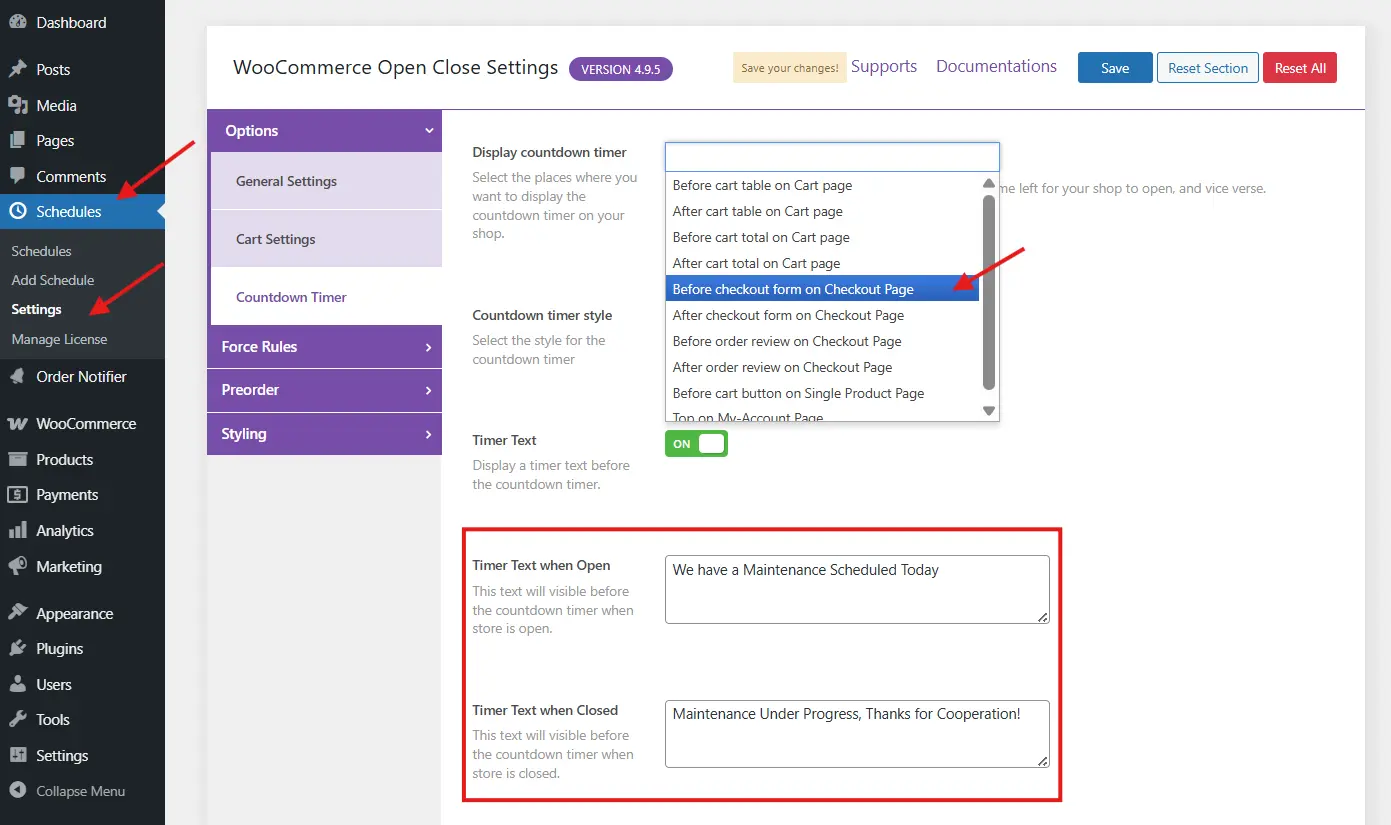This screenshot has height=825, width=1391.
Task: Click the 'Display countdown timer' label
Action: [x=550, y=153]
